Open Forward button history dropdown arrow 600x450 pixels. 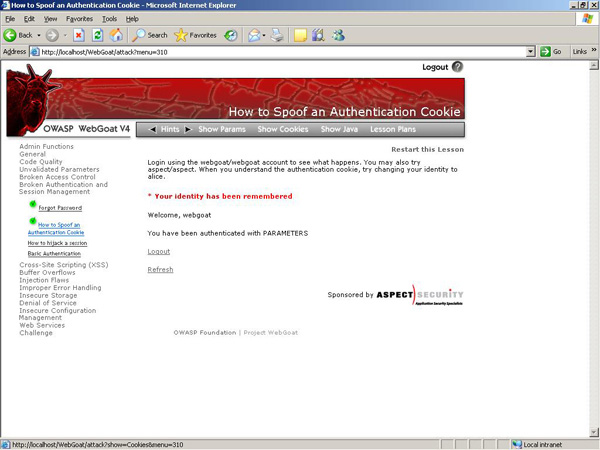pos(65,35)
